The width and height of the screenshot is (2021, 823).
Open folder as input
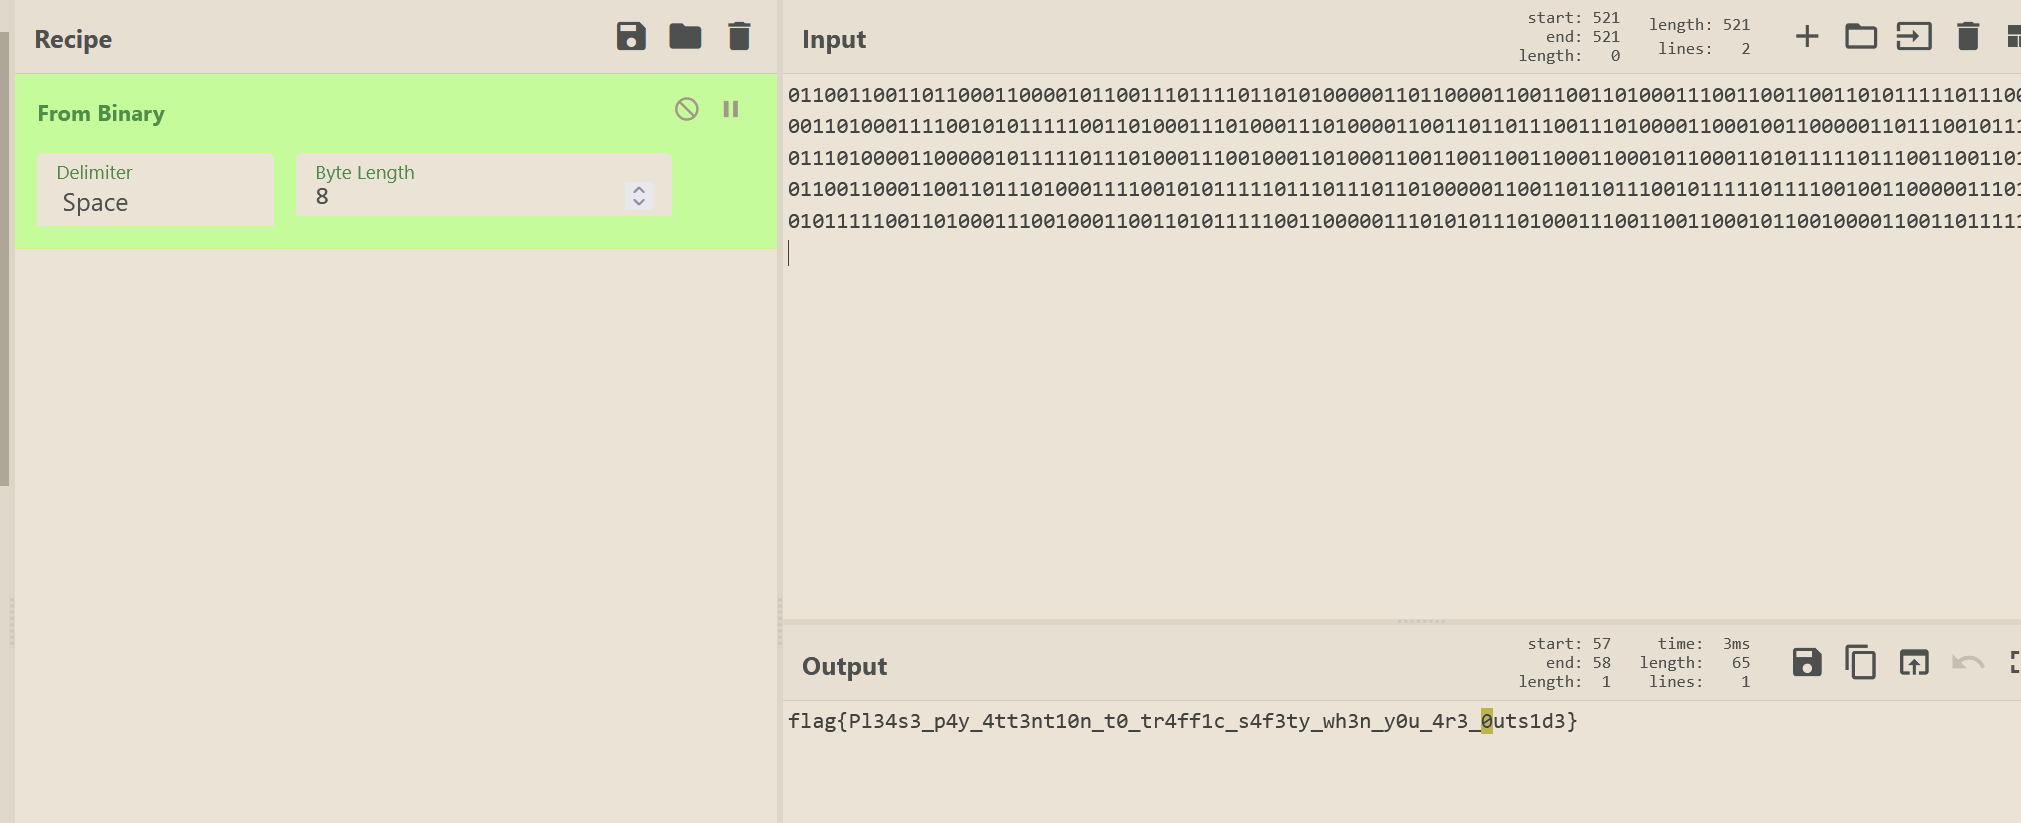(x=1861, y=37)
